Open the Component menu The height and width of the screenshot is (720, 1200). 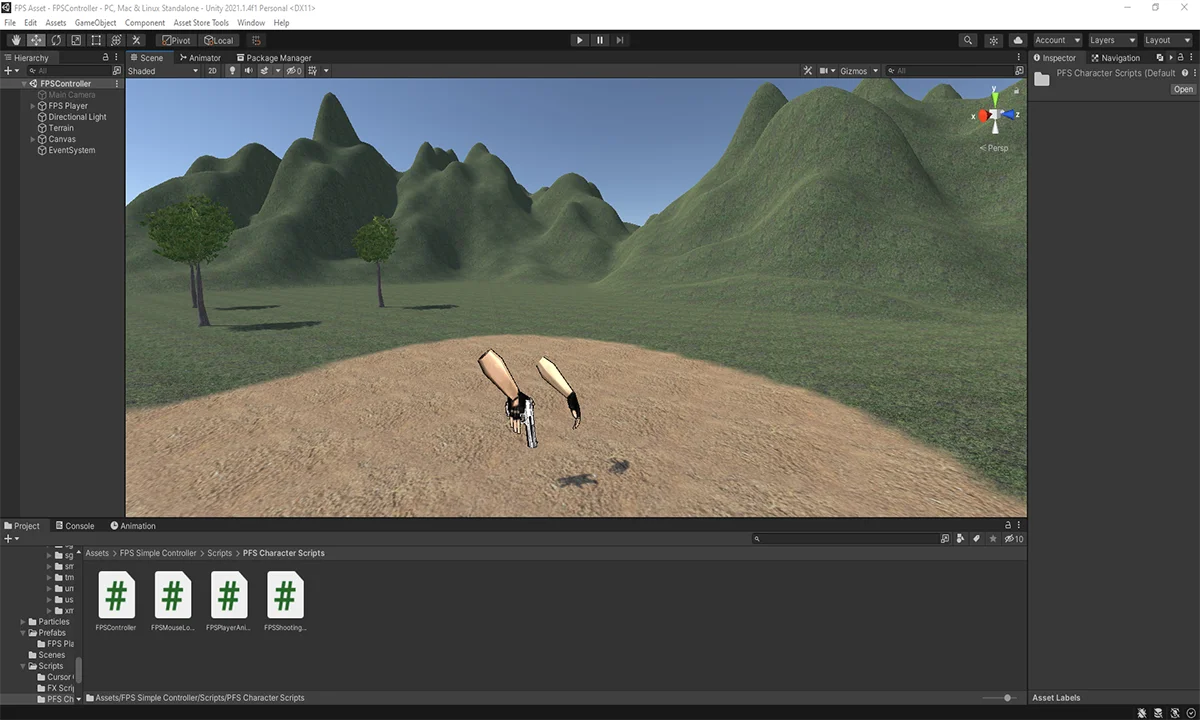[x=145, y=22]
